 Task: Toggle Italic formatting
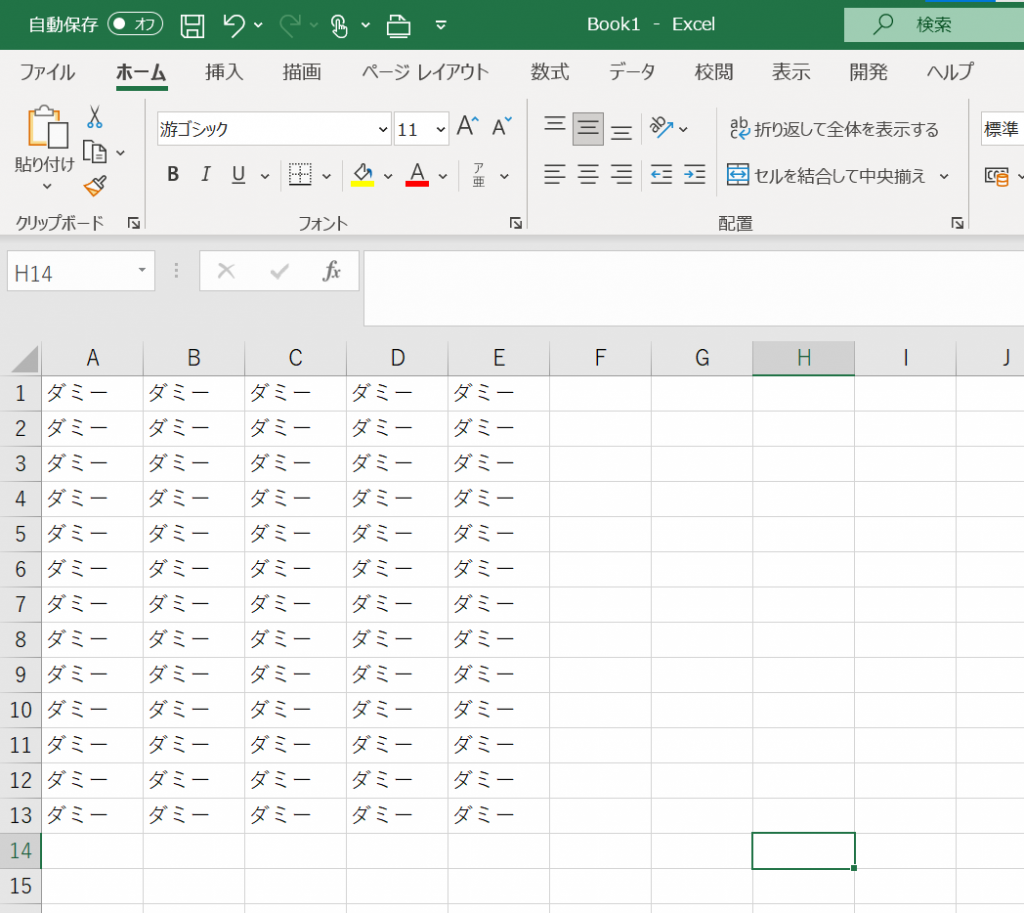[x=206, y=175]
